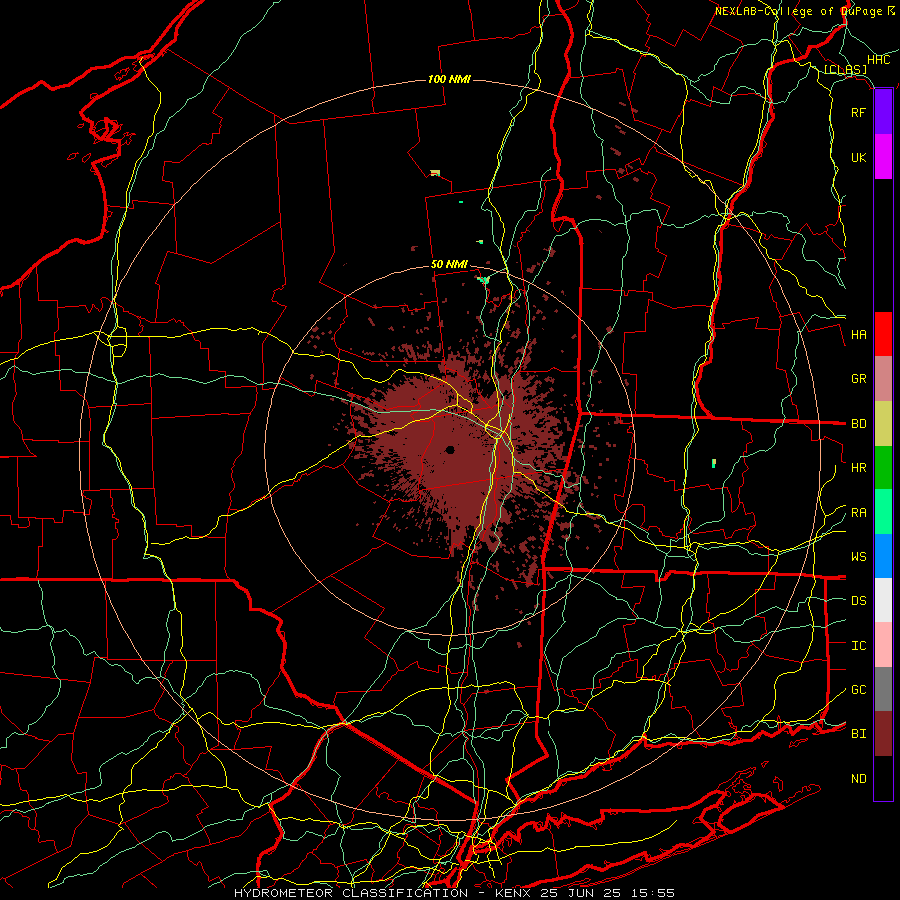The width and height of the screenshot is (900, 900).
Task: Click the RA legend label
Action: click(859, 513)
